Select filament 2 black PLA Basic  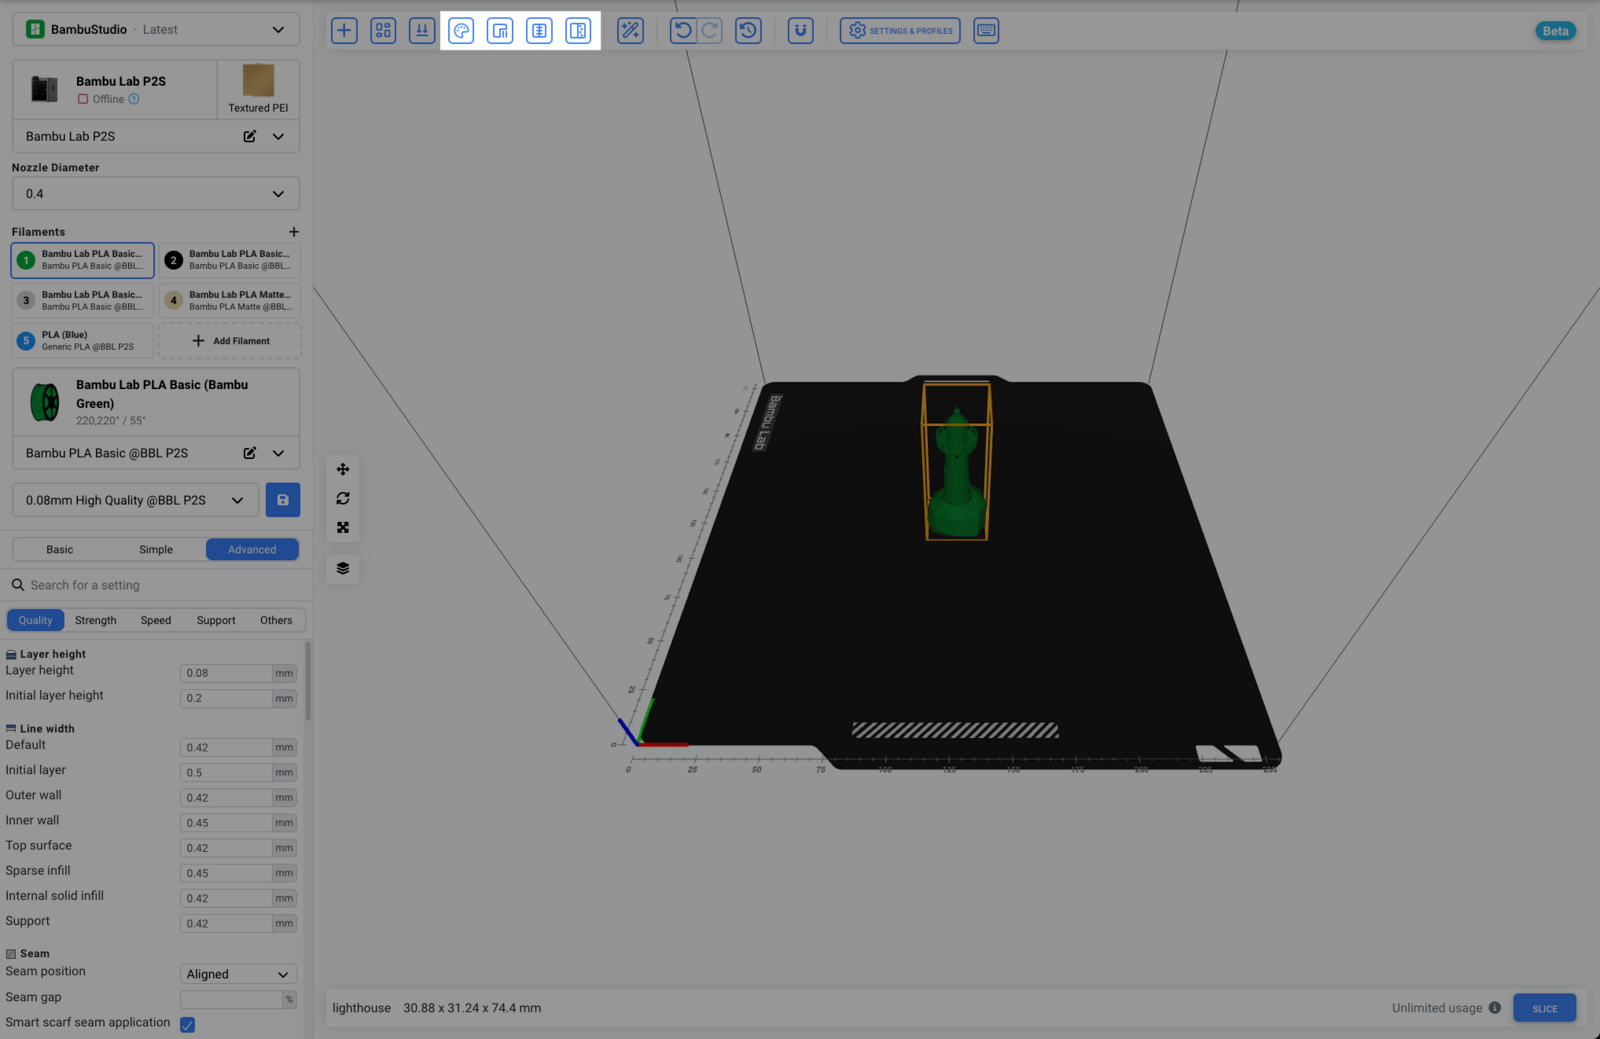coord(230,260)
